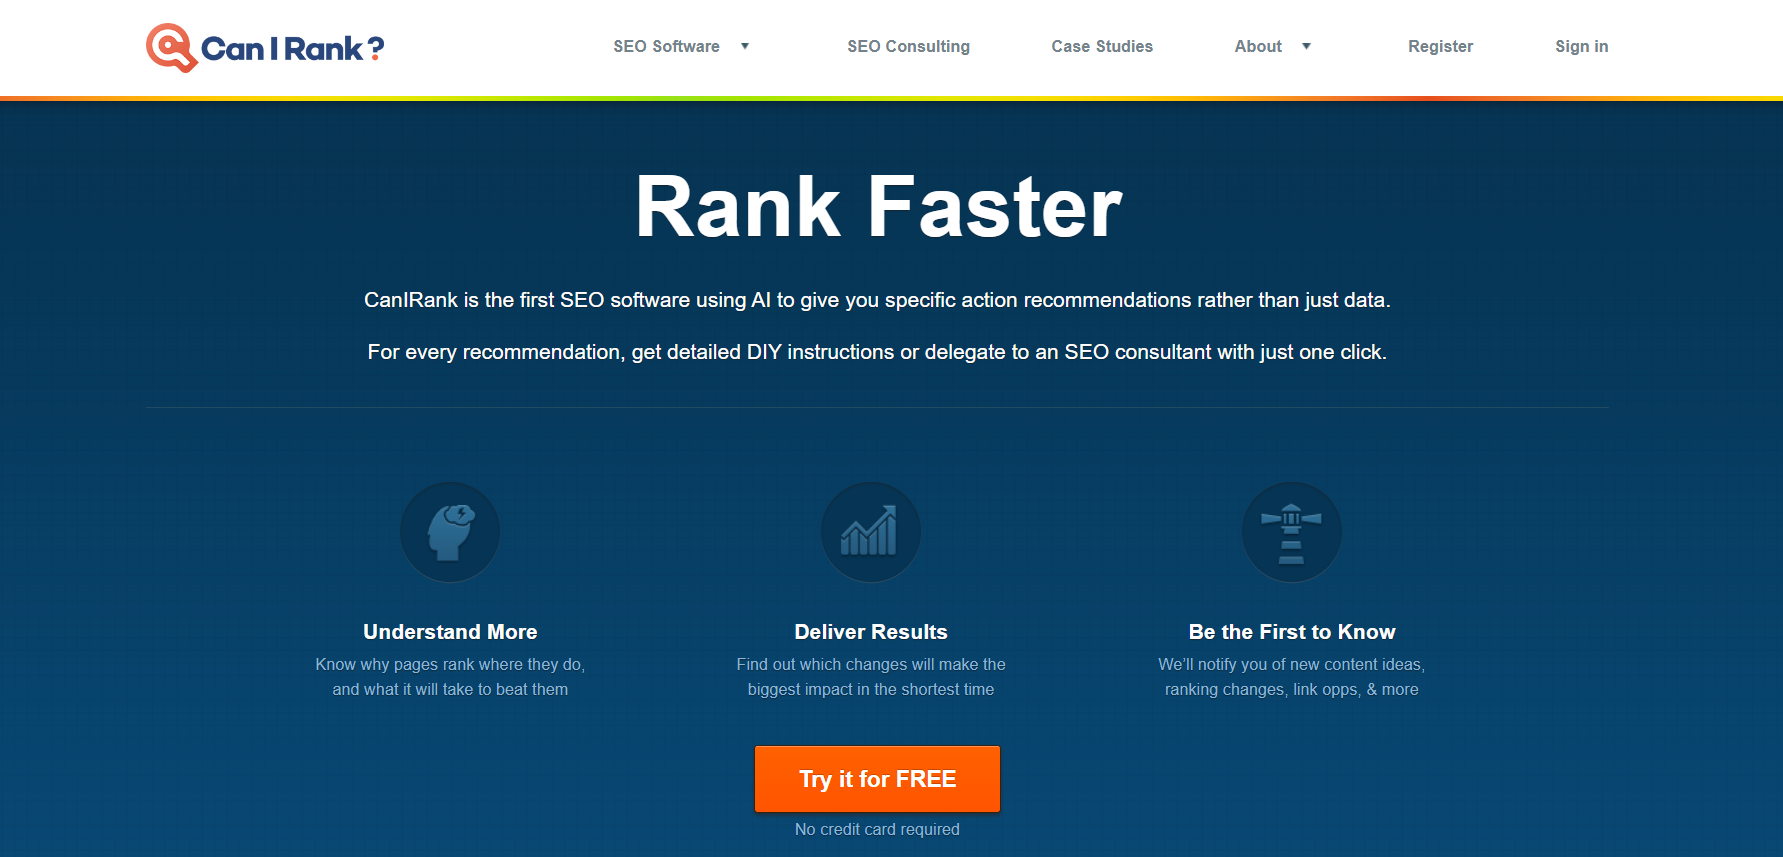The width and height of the screenshot is (1783, 857).
Task: Open the About menu item
Action: point(1258,46)
